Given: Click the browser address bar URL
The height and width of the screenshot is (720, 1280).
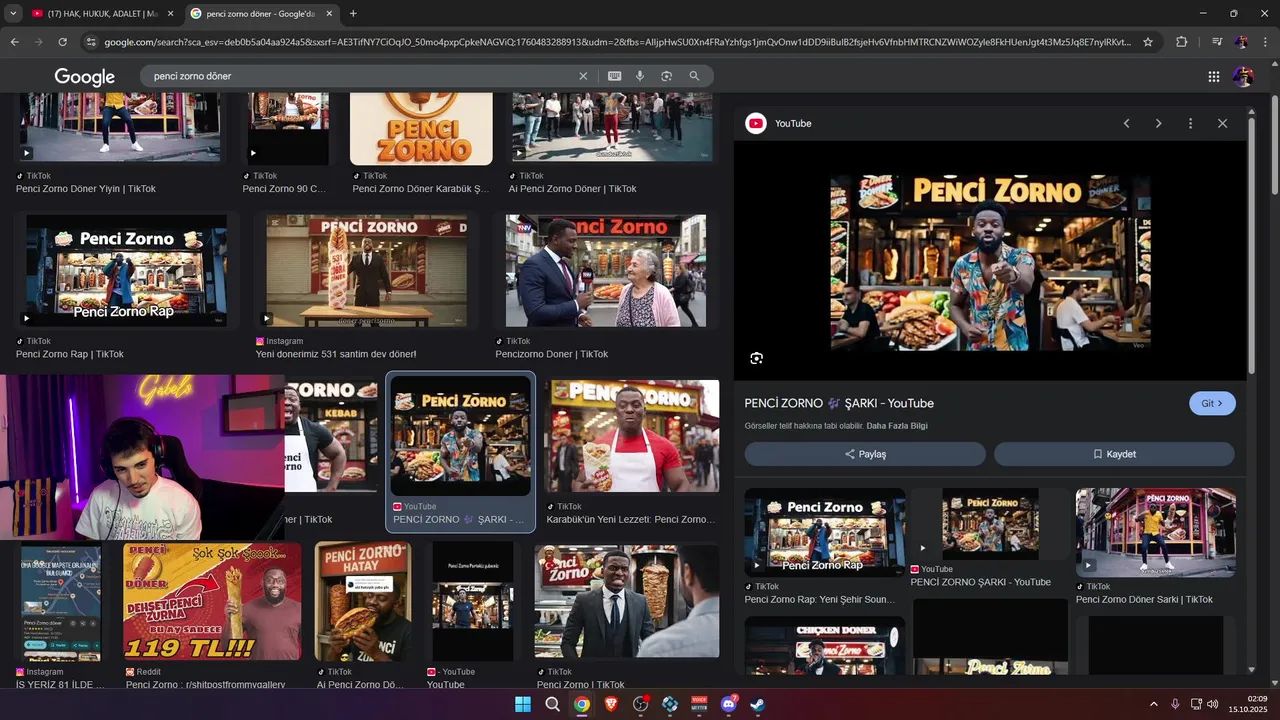Looking at the screenshot, I should tap(618, 42).
